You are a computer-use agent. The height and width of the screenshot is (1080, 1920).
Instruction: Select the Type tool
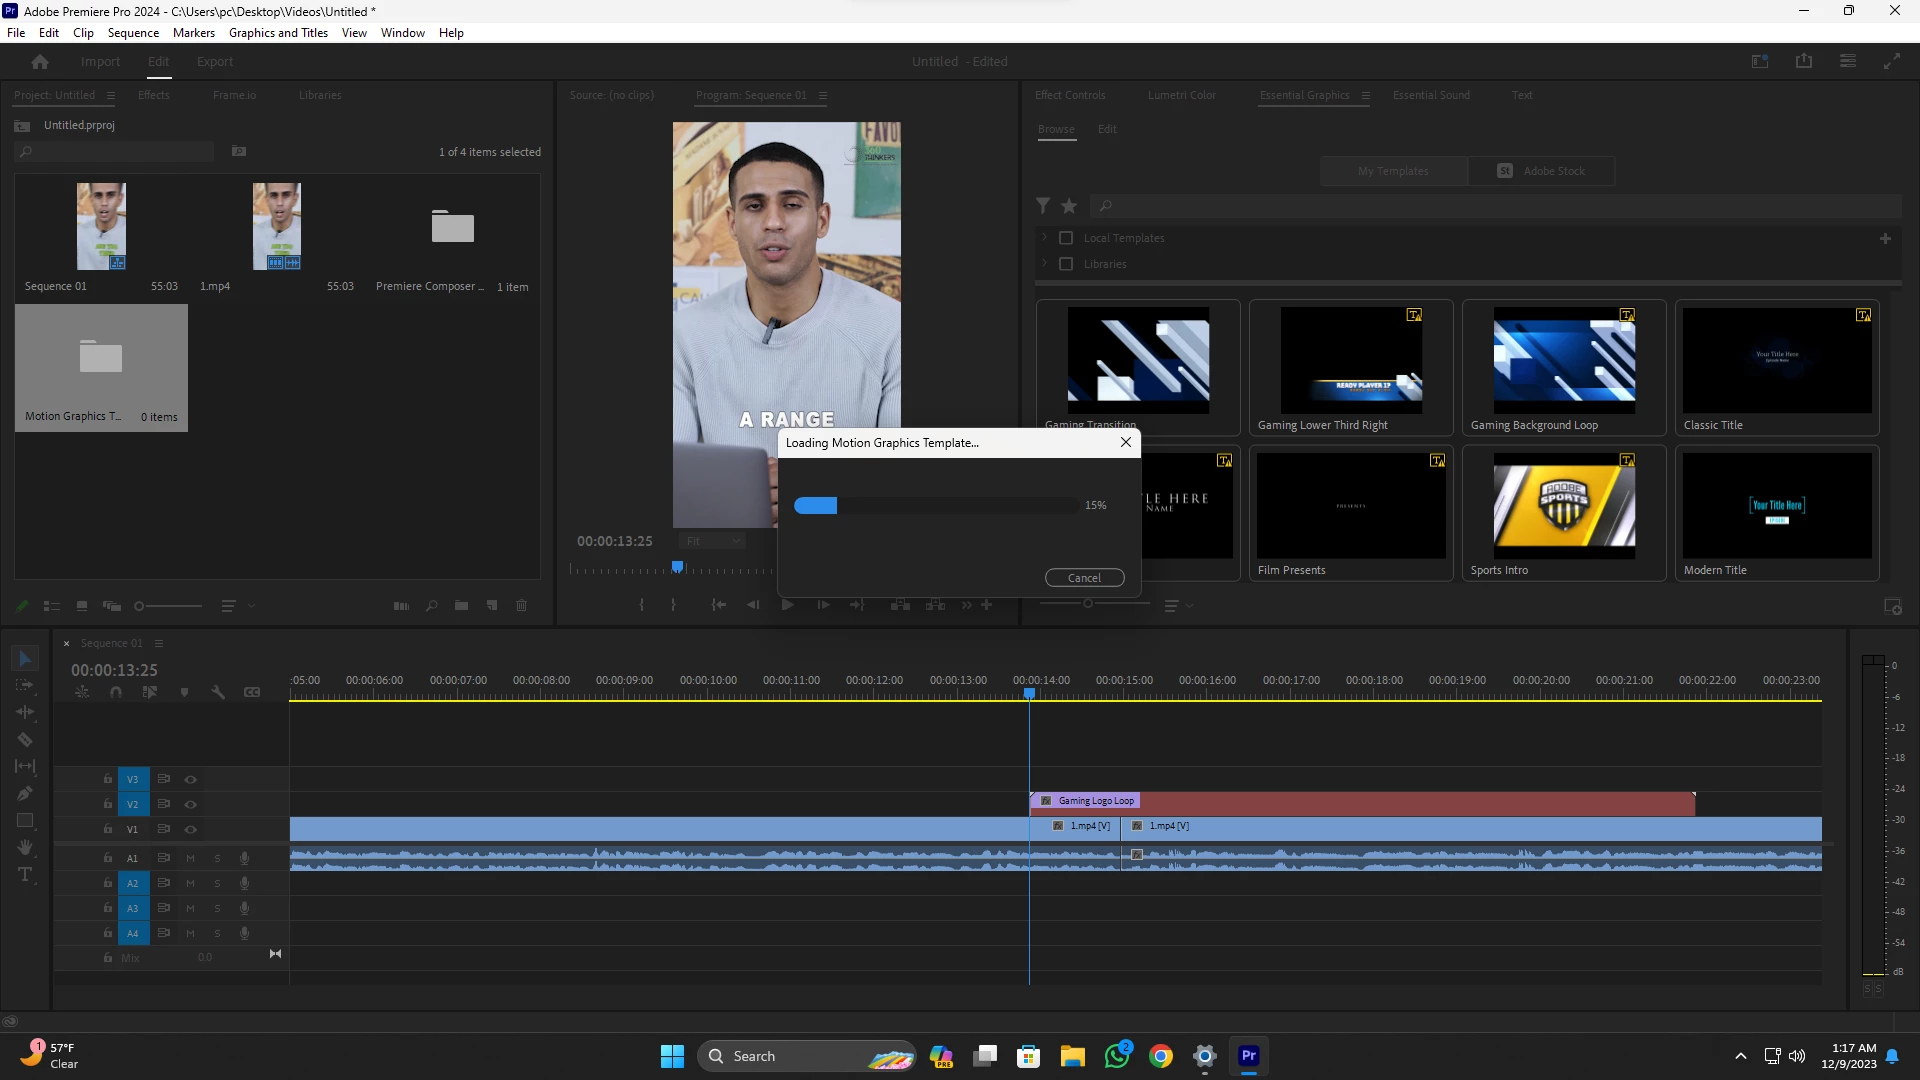[25, 875]
